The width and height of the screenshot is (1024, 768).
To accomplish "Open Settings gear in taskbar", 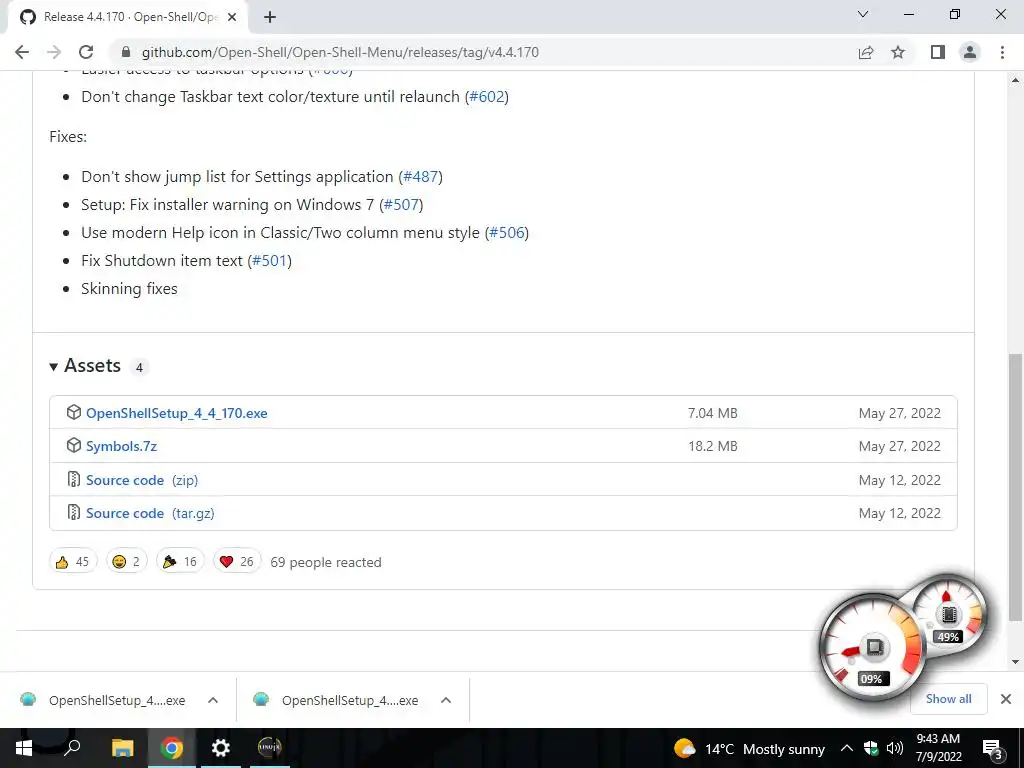I will pos(221,748).
